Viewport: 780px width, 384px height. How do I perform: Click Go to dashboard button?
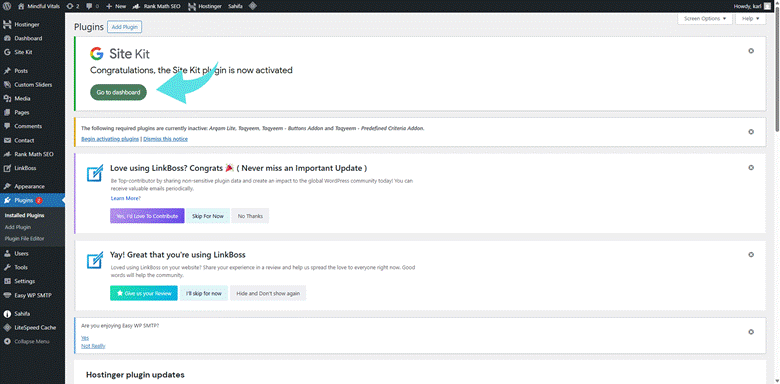click(x=118, y=92)
